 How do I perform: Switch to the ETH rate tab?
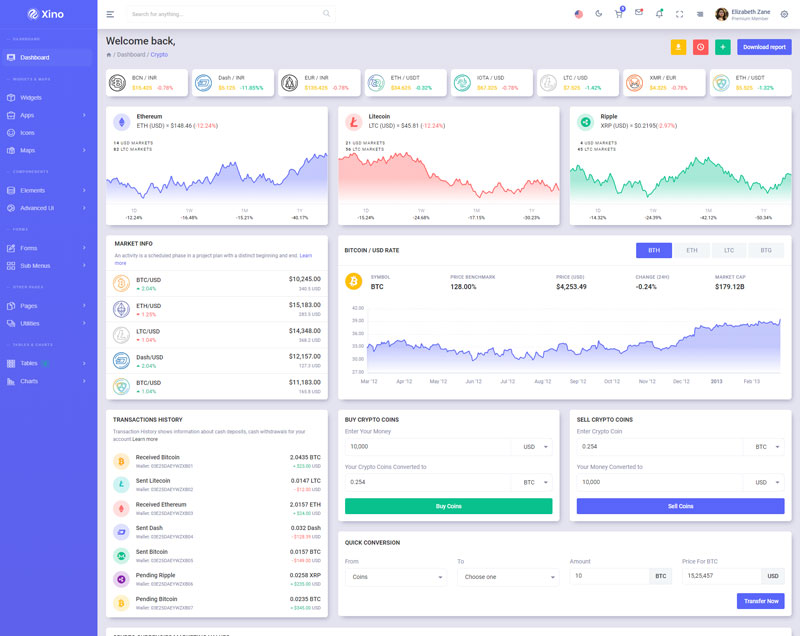point(691,251)
